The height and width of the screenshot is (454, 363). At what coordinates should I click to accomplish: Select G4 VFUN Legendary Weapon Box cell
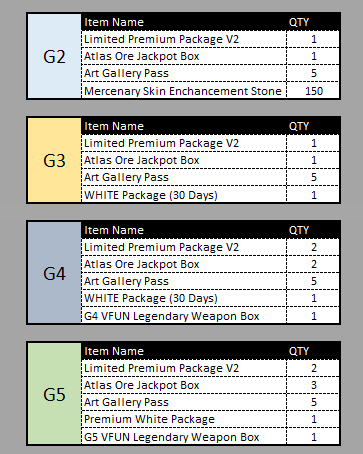click(184, 315)
